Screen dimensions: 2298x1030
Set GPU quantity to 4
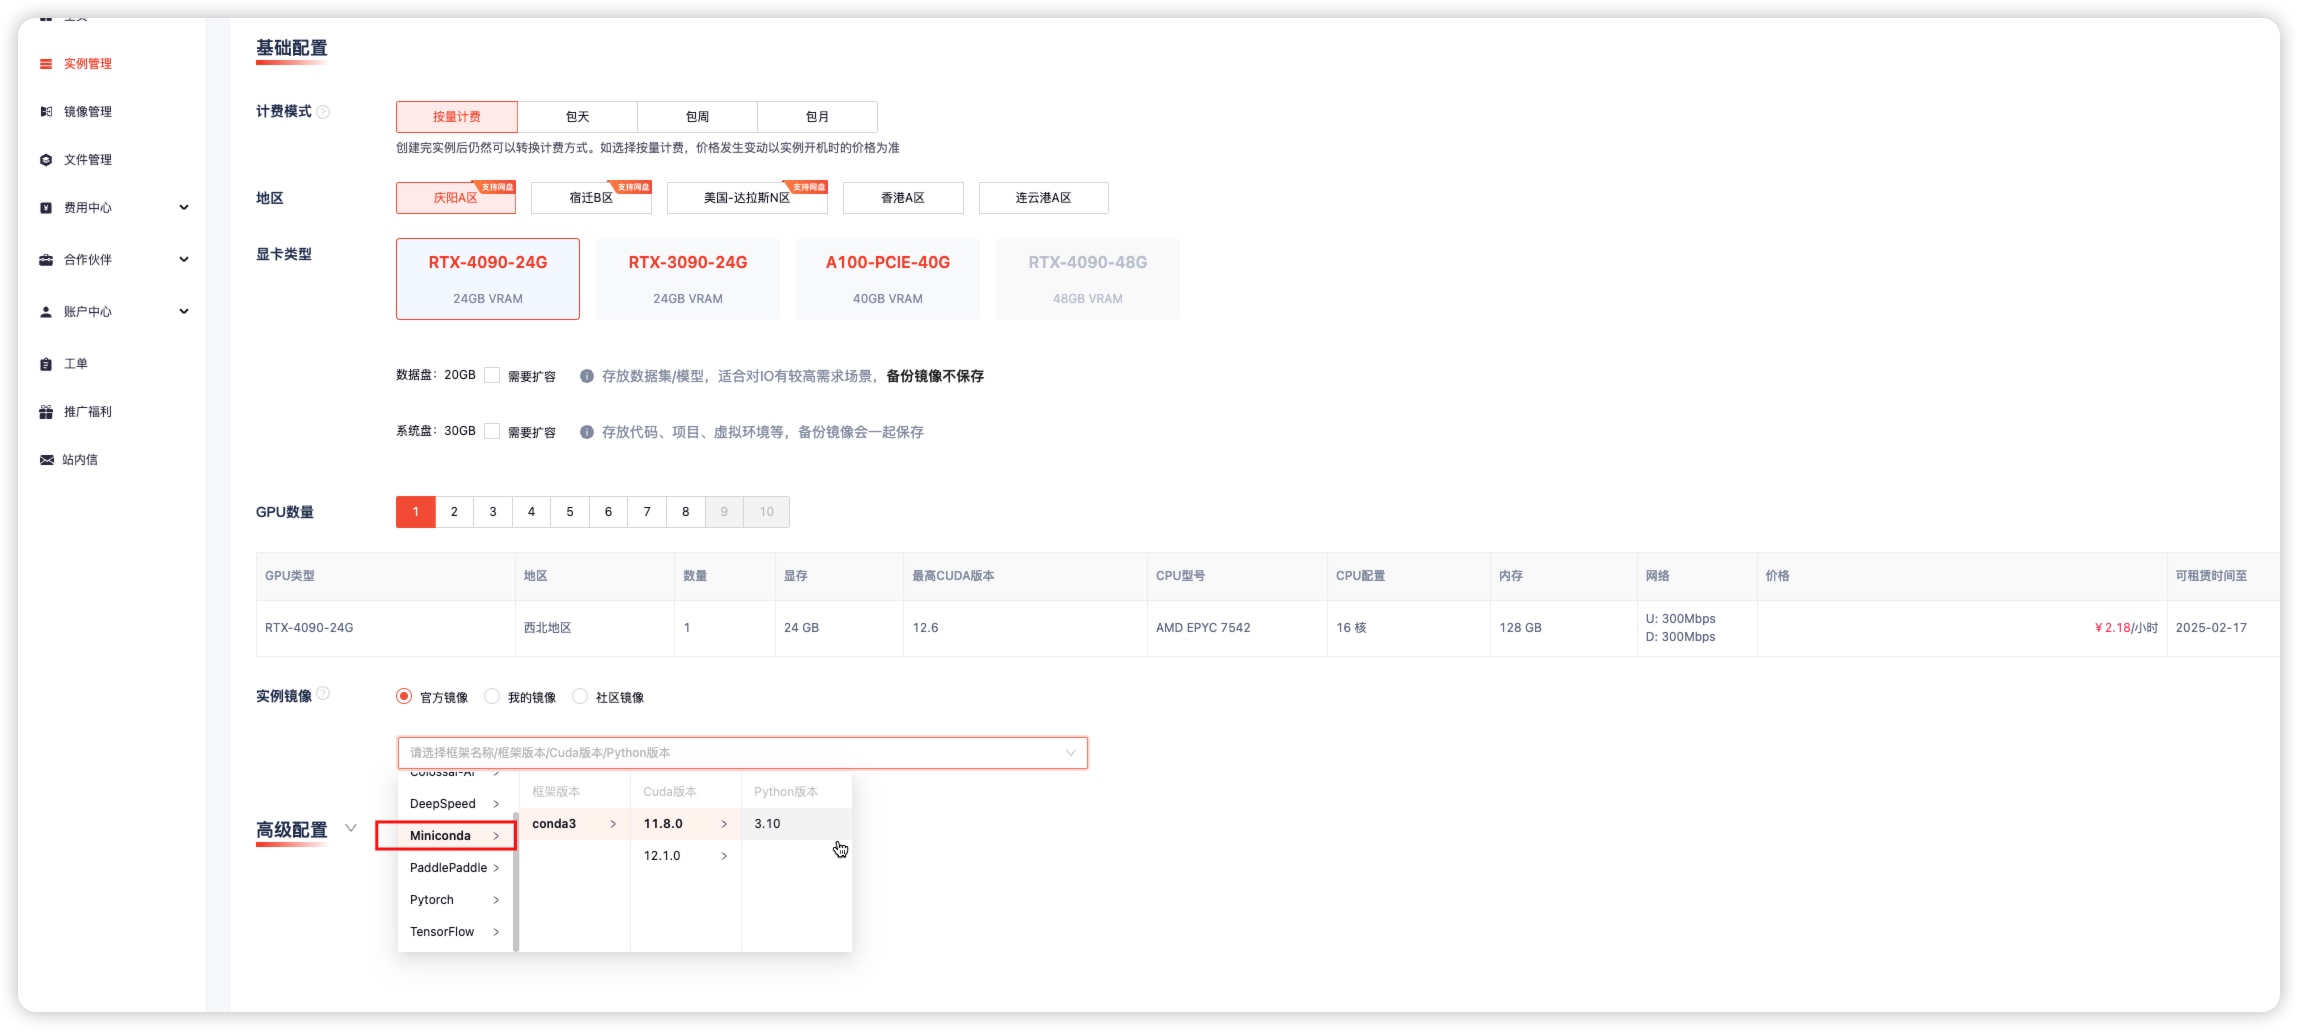click(x=531, y=512)
